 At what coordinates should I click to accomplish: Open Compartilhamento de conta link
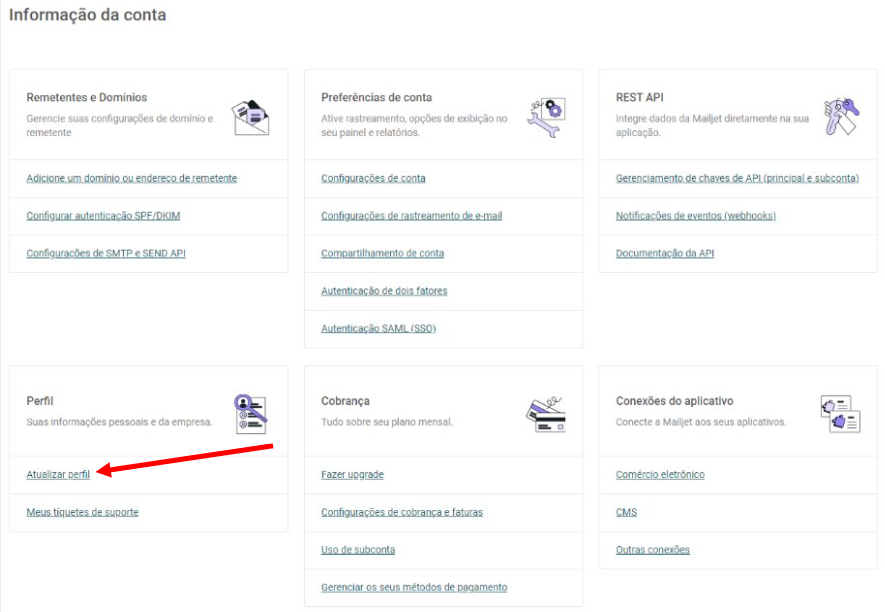point(383,253)
